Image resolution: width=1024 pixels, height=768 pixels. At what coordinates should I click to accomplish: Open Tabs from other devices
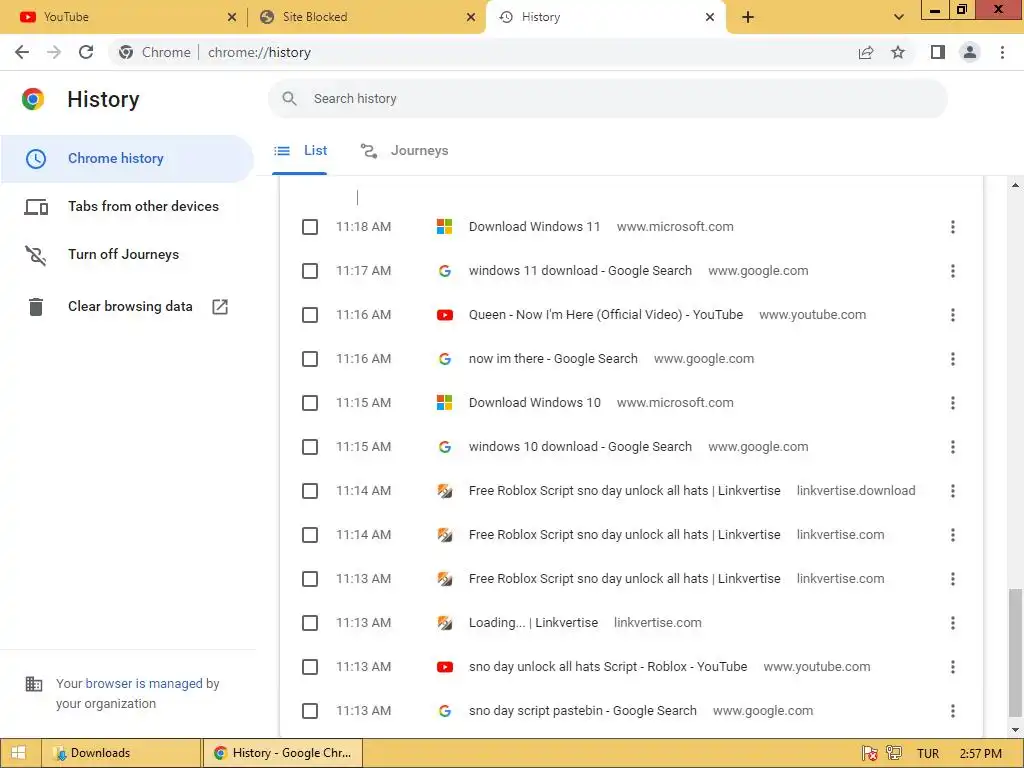click(x=127, y=206)
